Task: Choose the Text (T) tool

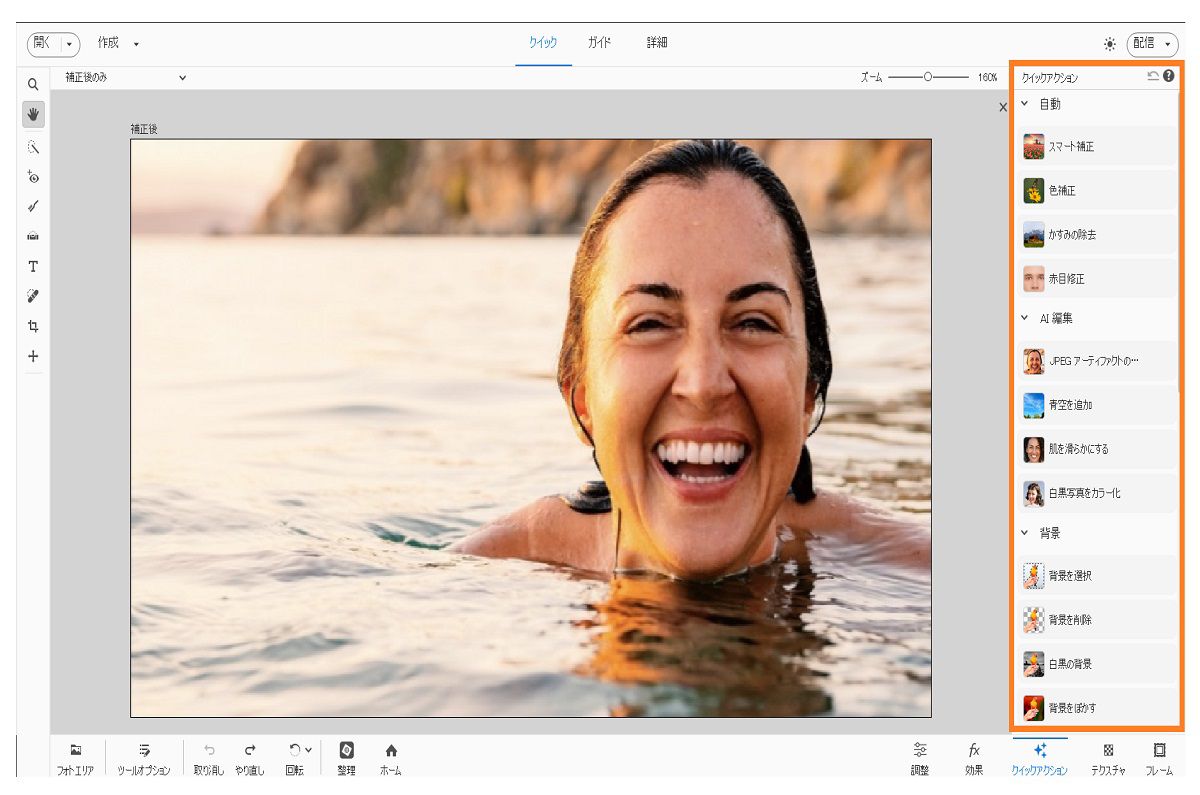Action: [33, 266]
